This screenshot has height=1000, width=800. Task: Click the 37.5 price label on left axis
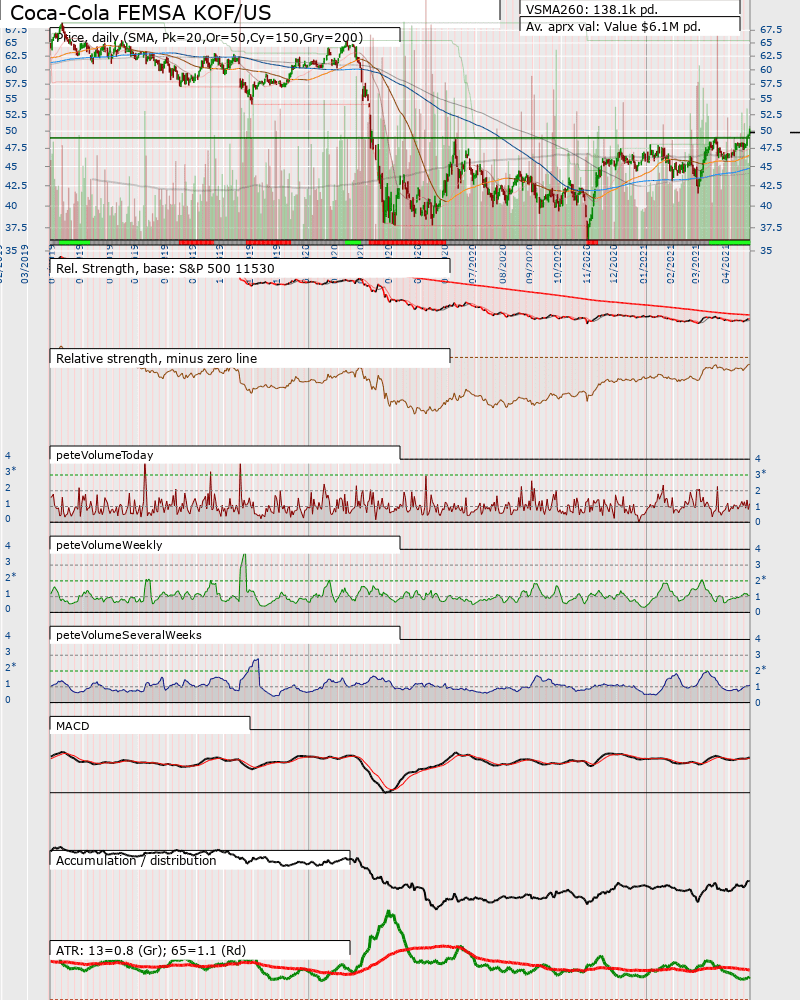[x=16, y=227]
